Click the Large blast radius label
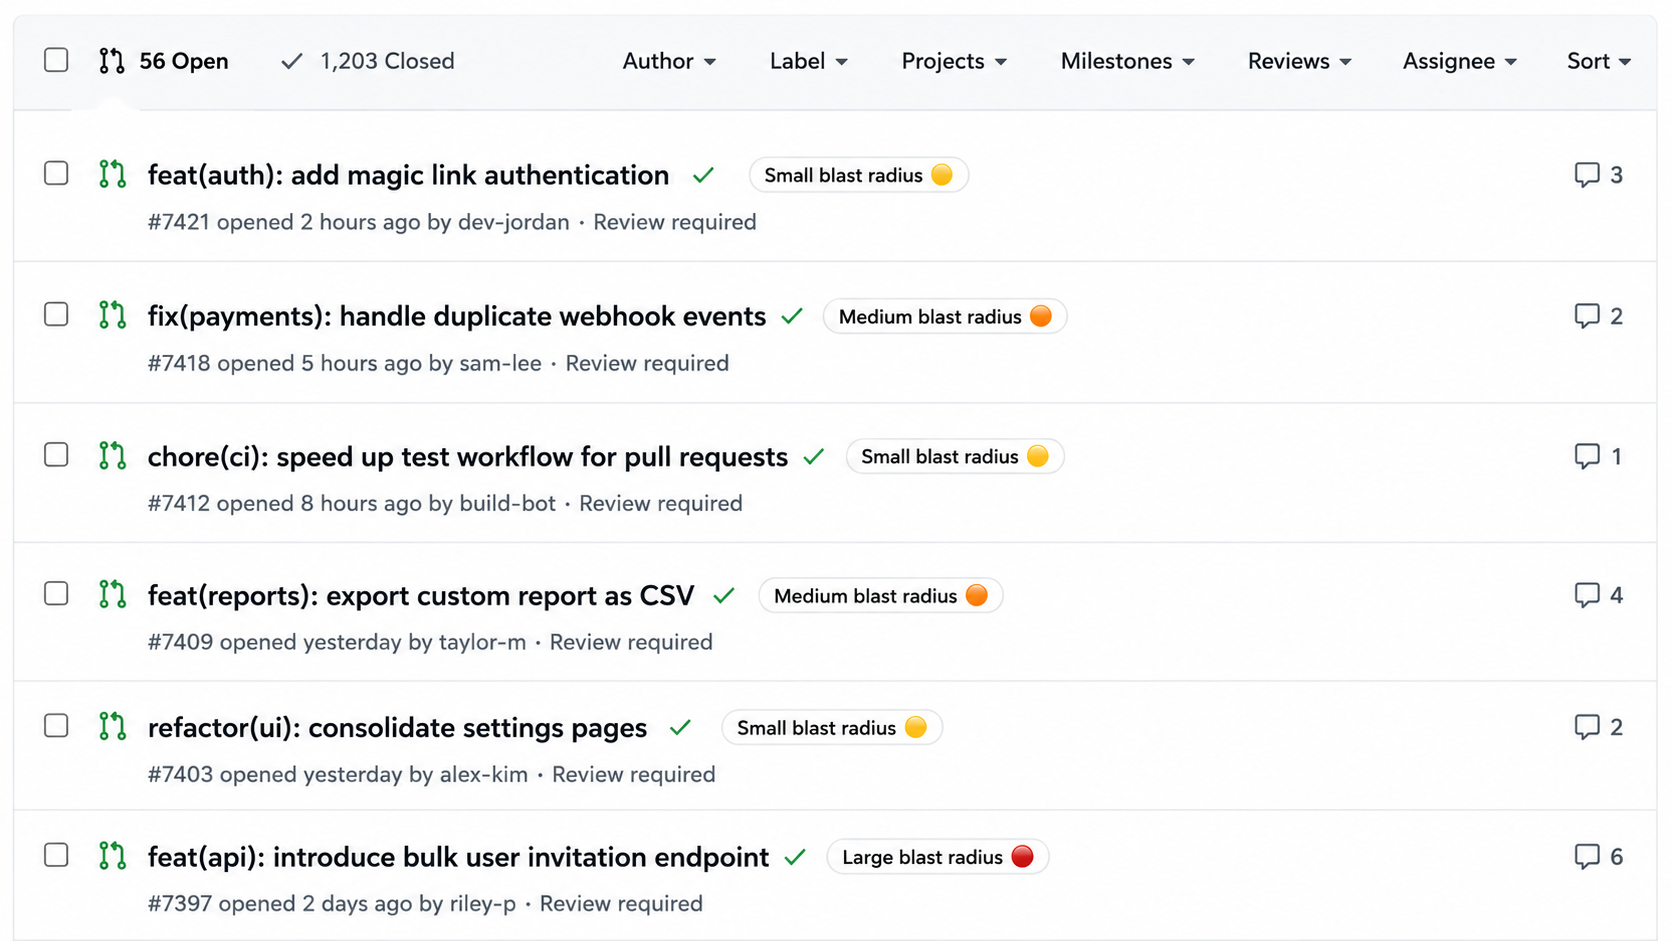 coord(938,857)
